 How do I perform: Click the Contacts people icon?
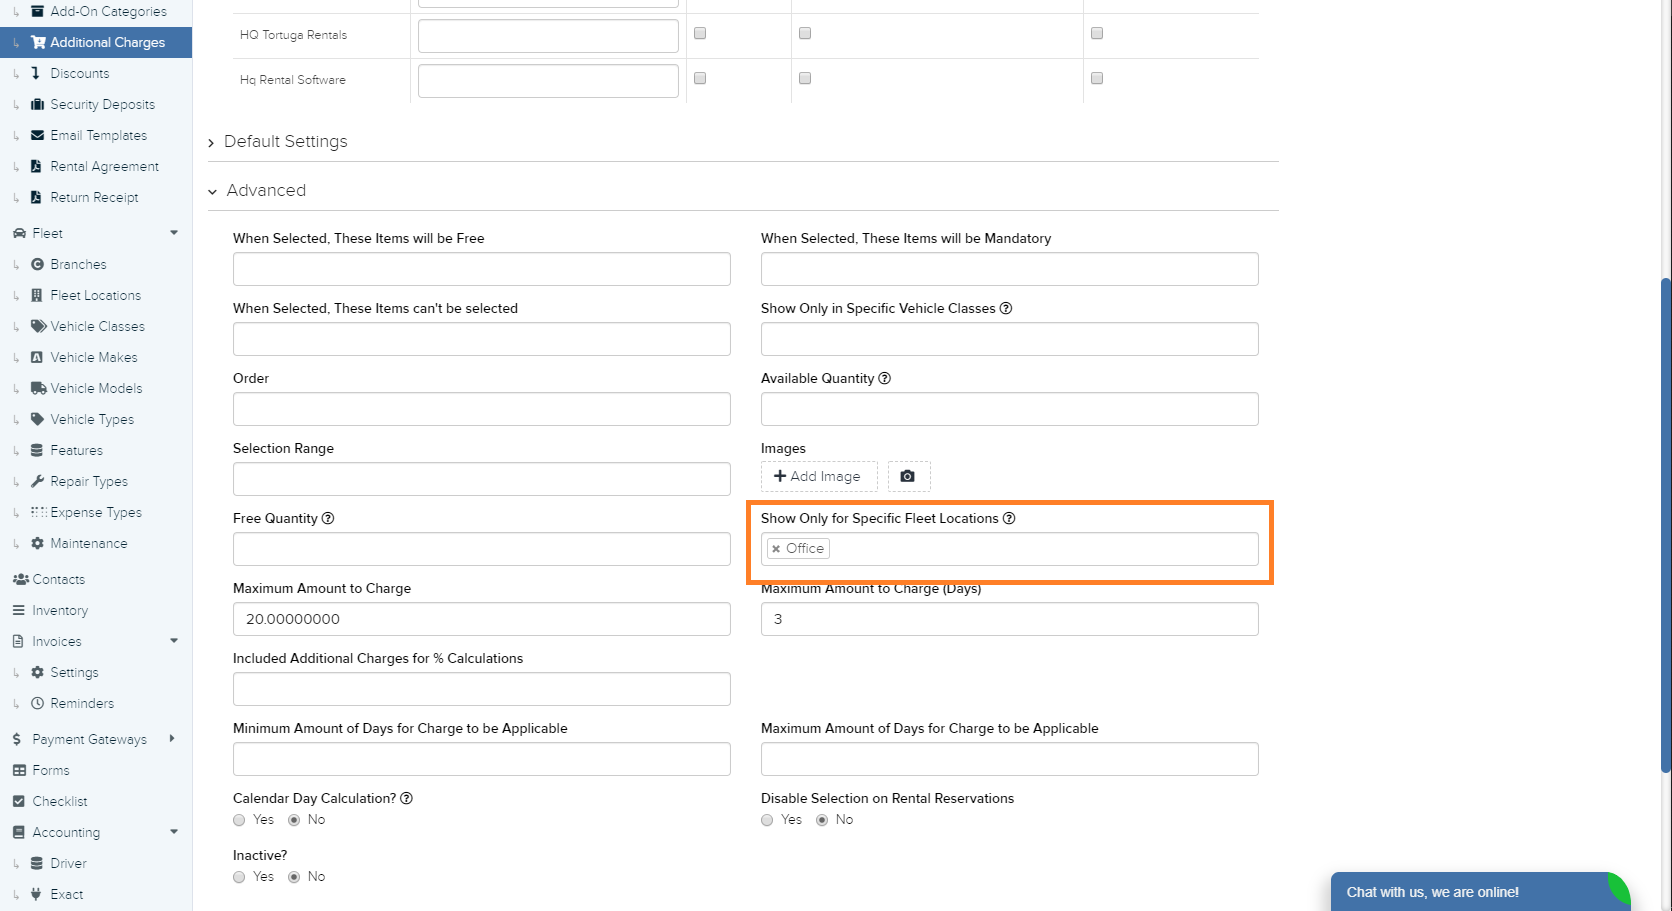[20, 579]
